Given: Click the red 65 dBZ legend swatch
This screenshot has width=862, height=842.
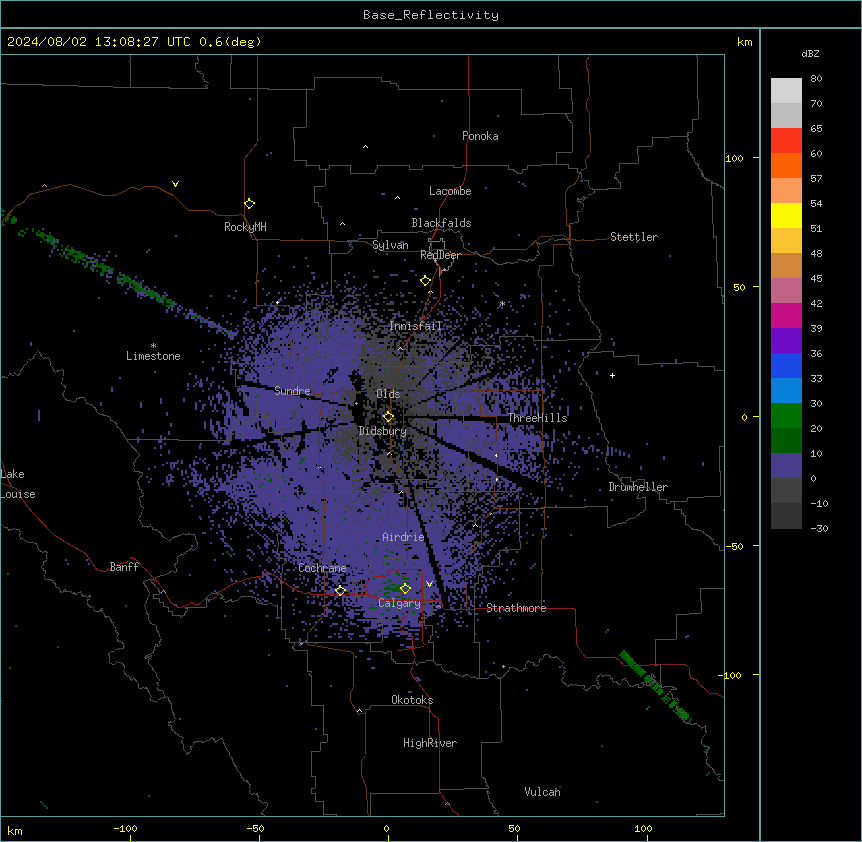Looking at the screenshot, I should click(x=786, y=141).
